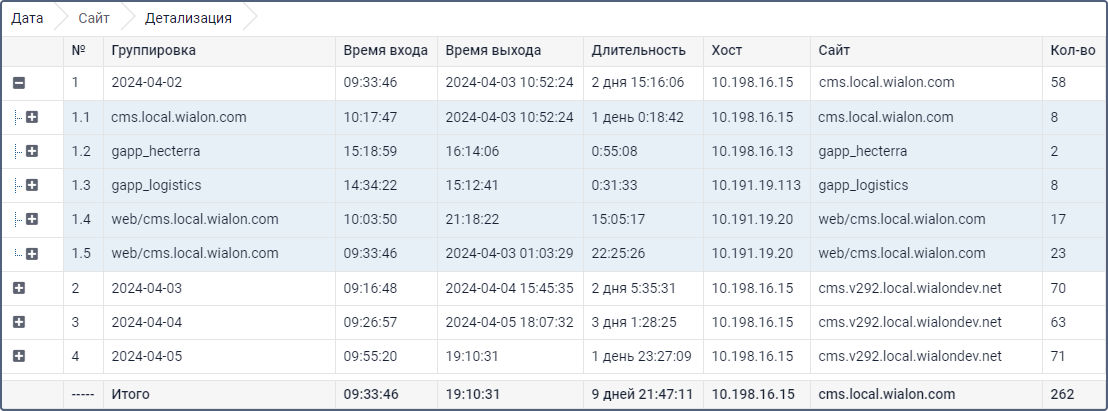Expand row 1.4 plus icon
Screen dimensions: 1108x411
[x=32, y=220]
